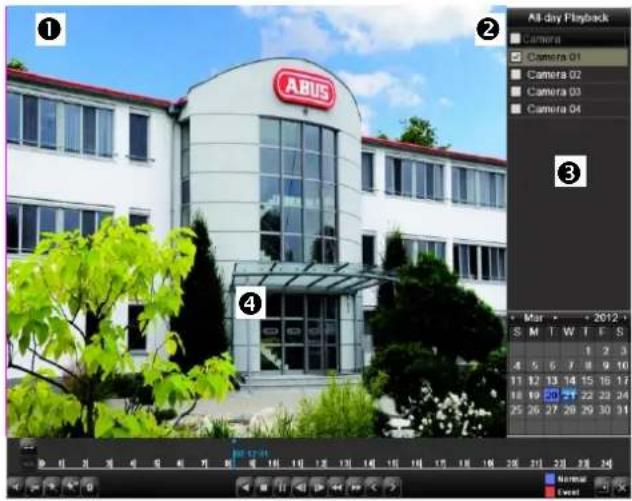
Task: Stop playback with the square stop button
Action: pyautogui.click(x=263, y=487)
